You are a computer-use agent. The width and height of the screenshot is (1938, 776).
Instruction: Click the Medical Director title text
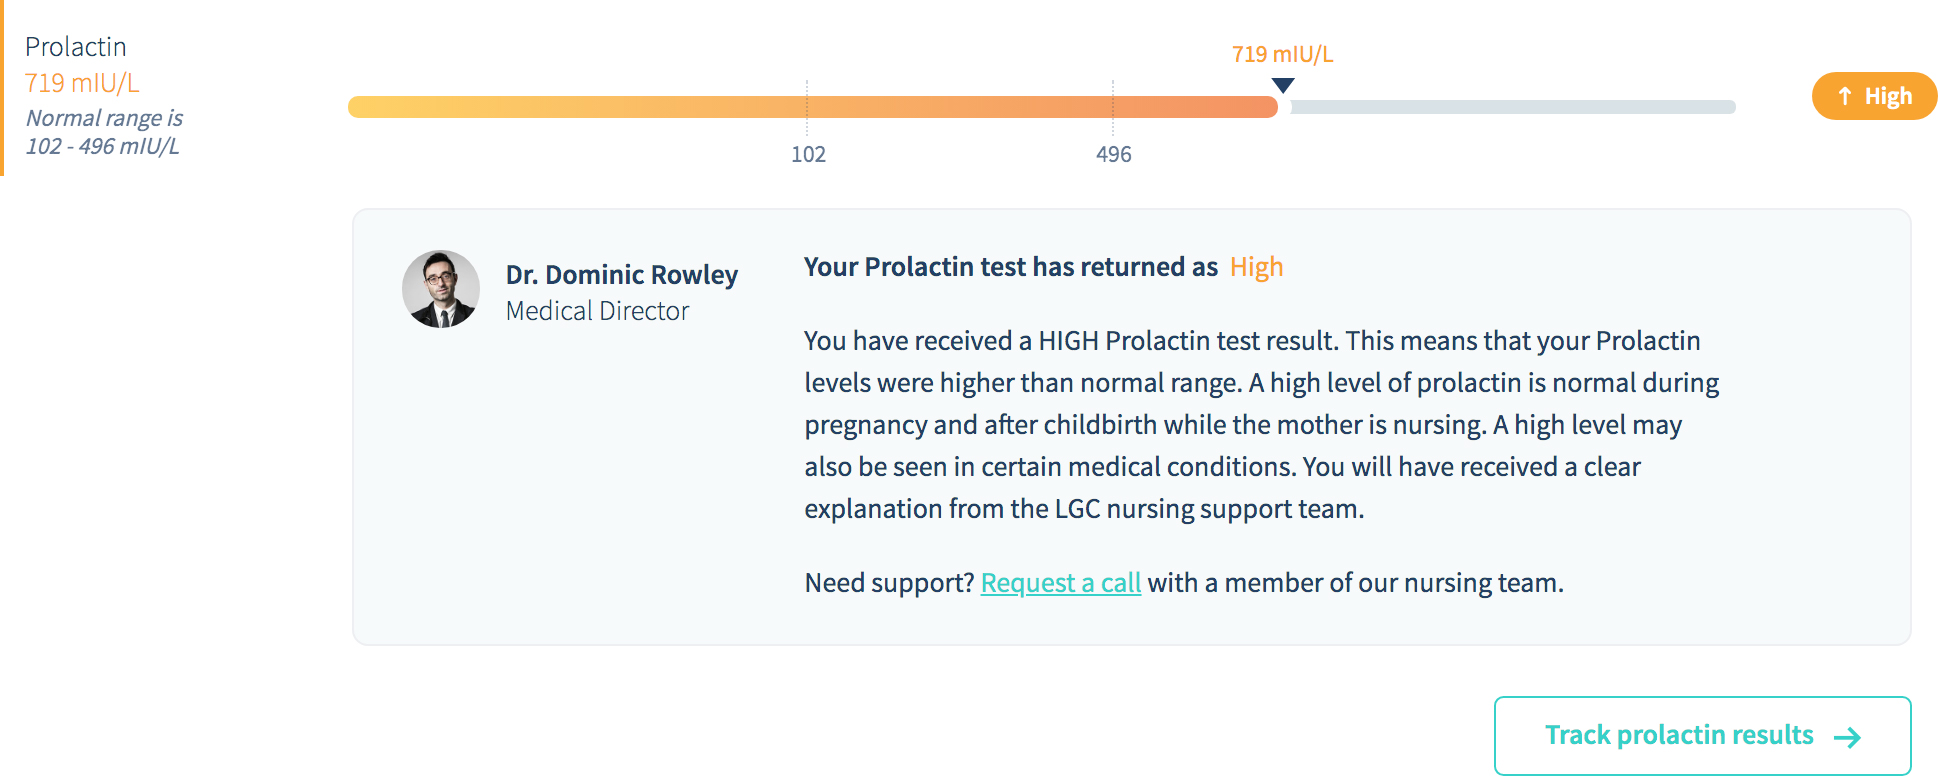pyautogui.click(x=597, y=311)
